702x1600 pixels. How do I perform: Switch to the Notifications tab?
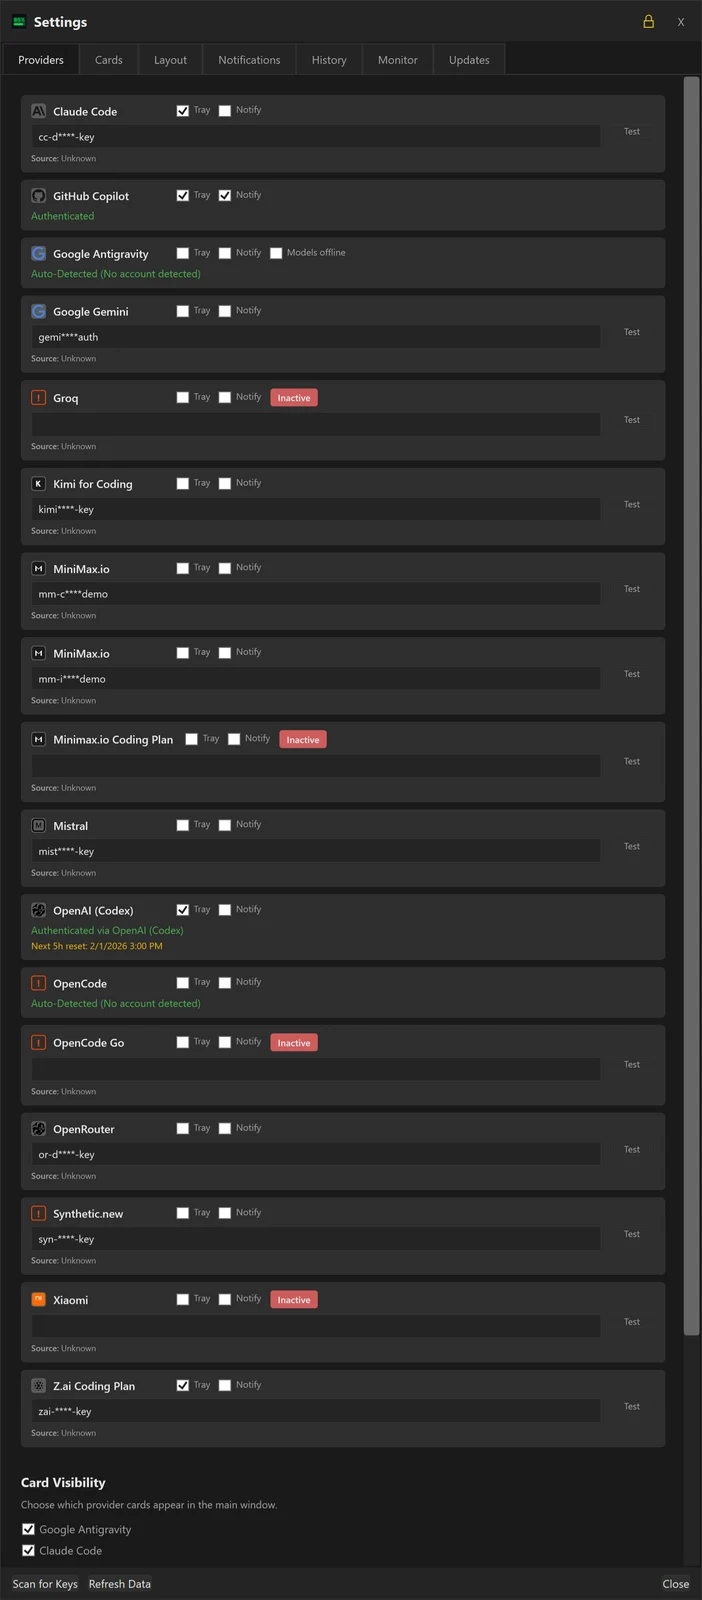(249, 60)
